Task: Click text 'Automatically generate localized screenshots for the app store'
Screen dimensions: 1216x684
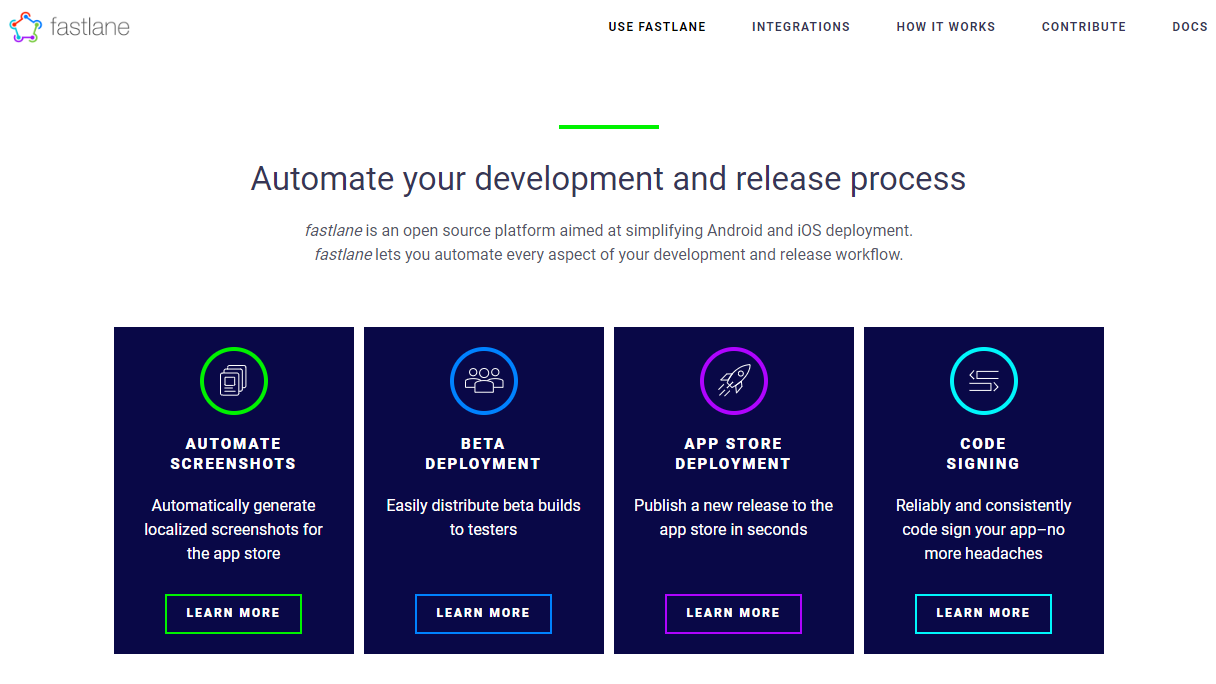Action: click(x=234, y=530)
